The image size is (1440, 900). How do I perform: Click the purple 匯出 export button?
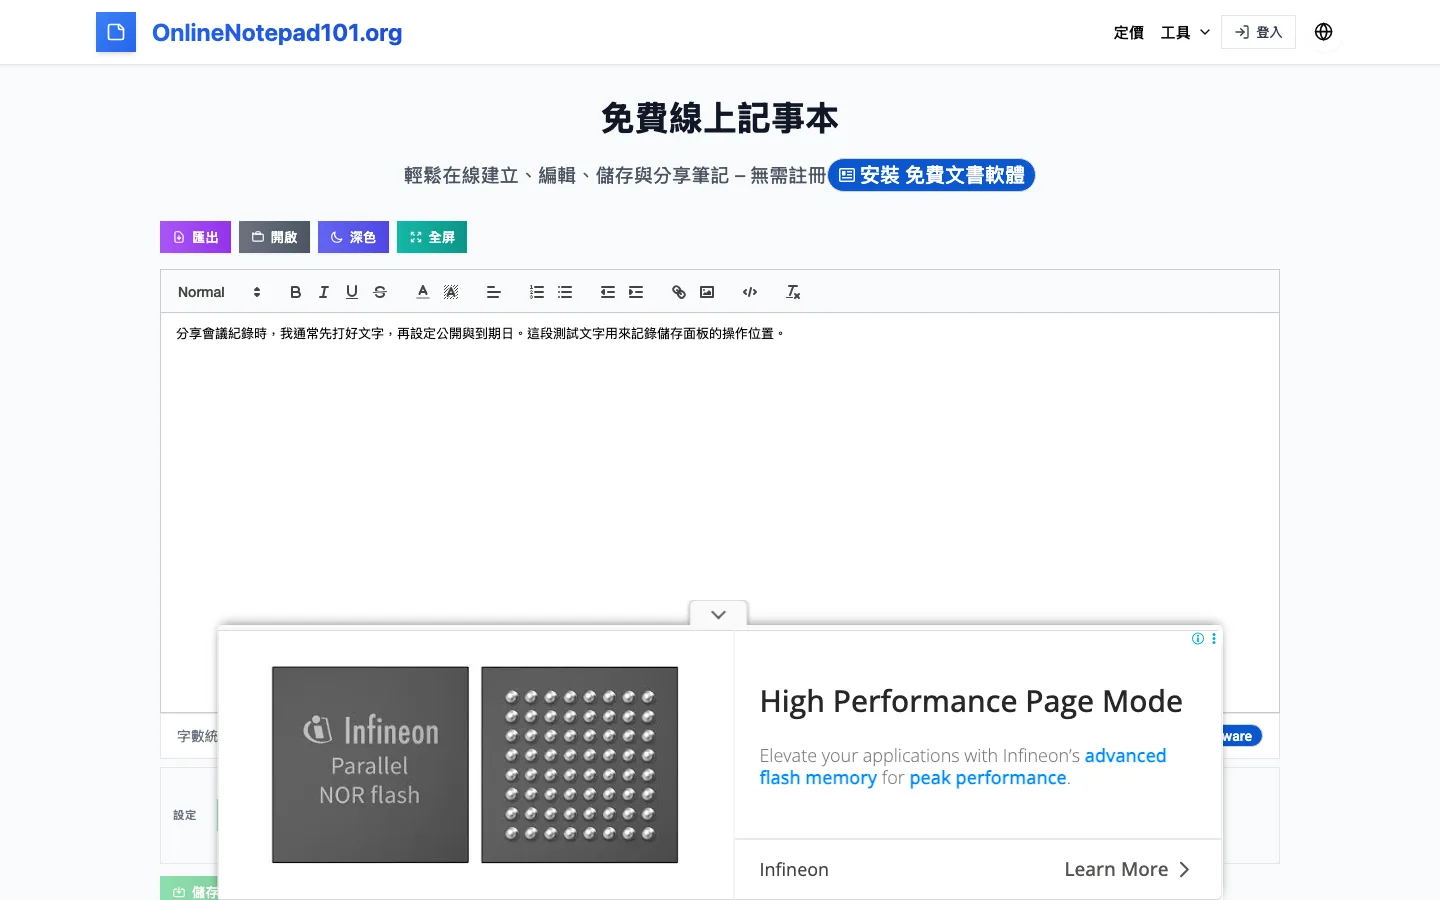tap(195, 237)
